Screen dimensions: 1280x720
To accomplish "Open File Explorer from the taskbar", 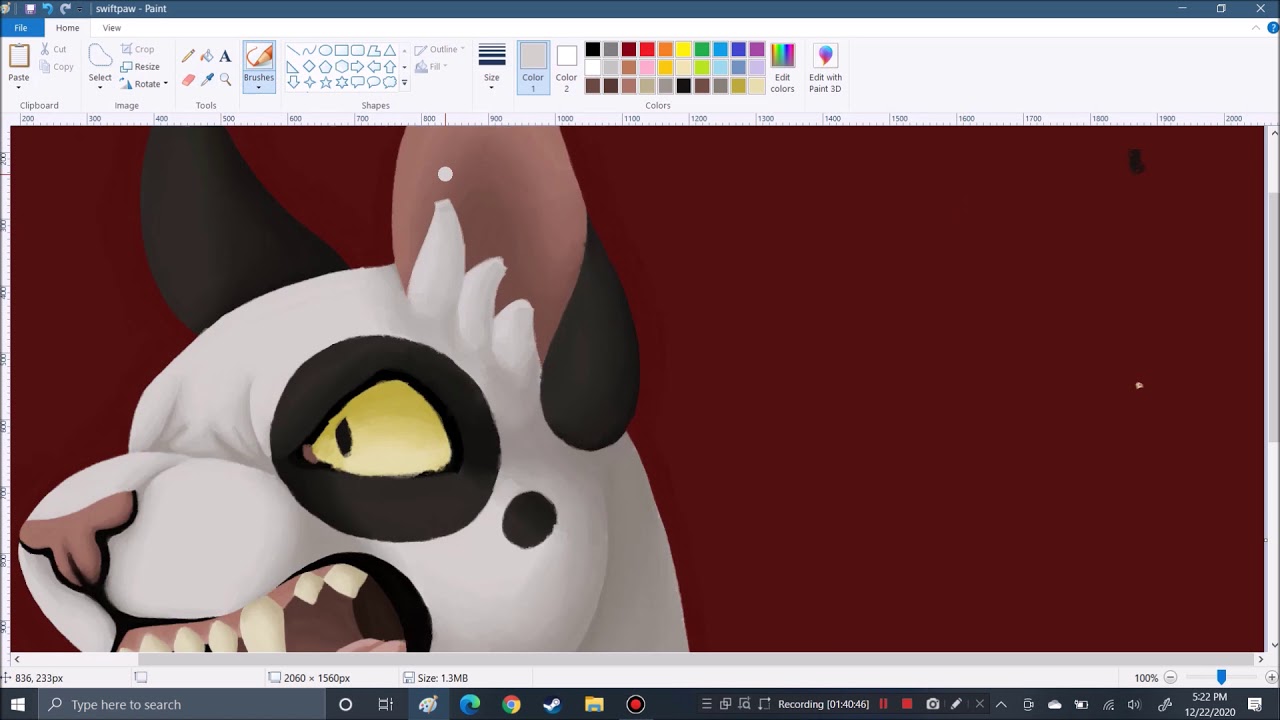I will pos(594,704).
